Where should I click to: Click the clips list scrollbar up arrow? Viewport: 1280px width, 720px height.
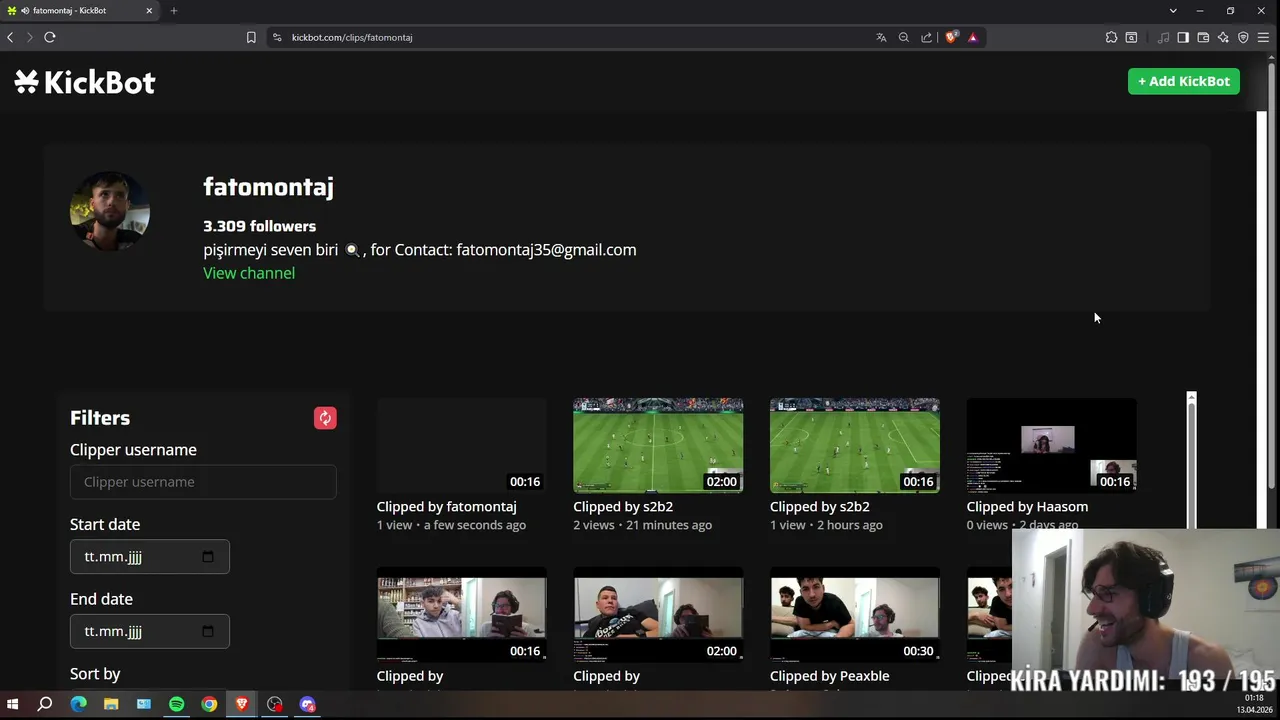pyautogui.click(x=1191, y=398)
